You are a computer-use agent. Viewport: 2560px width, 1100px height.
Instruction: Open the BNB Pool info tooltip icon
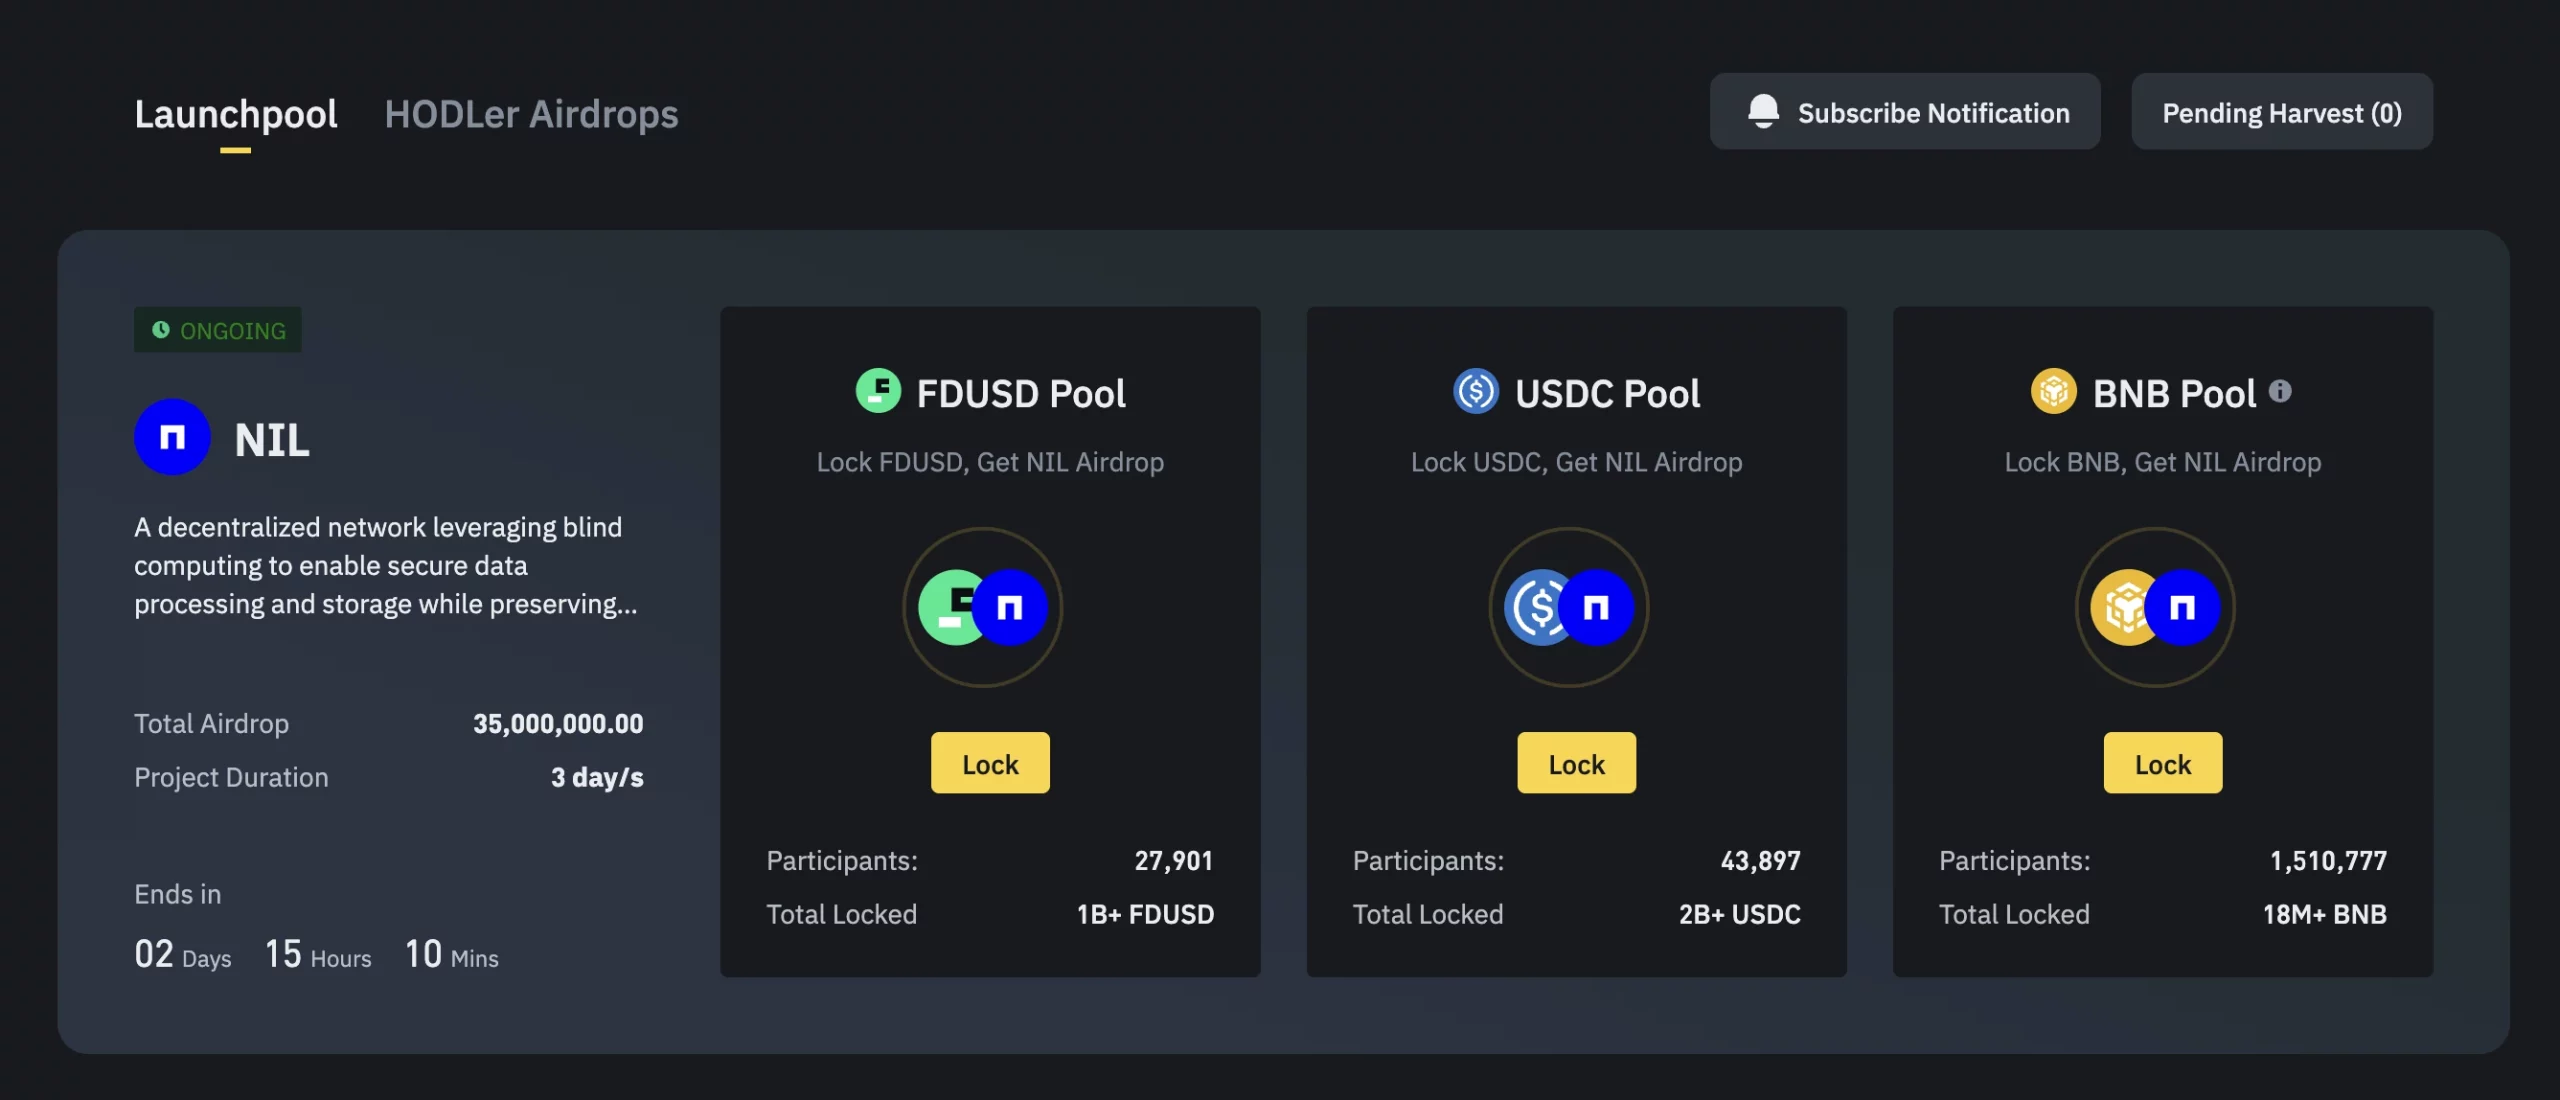[x=2280, y=391]
